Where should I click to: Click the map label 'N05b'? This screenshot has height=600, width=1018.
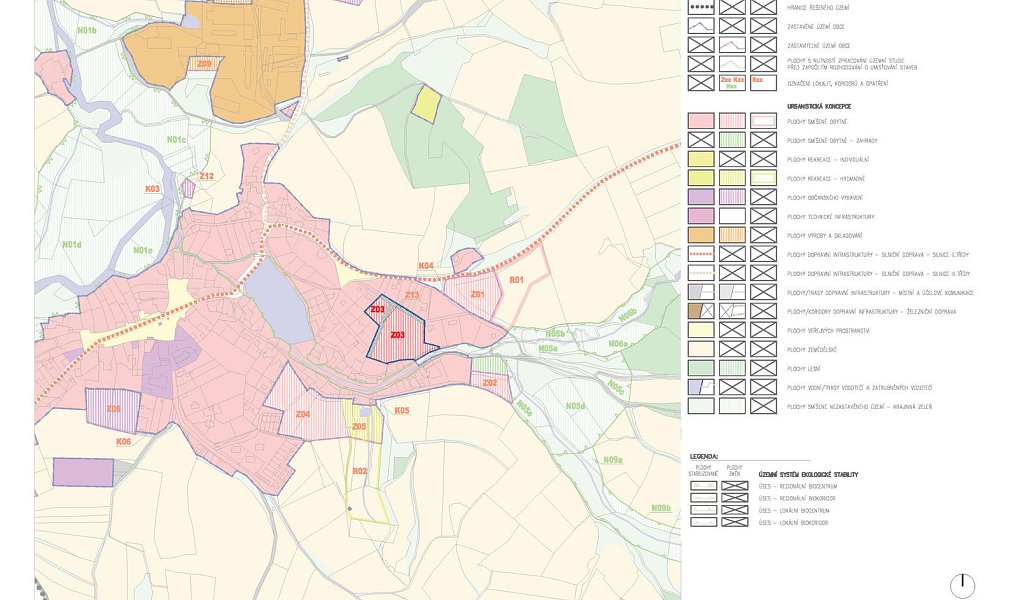click(554, 333)
